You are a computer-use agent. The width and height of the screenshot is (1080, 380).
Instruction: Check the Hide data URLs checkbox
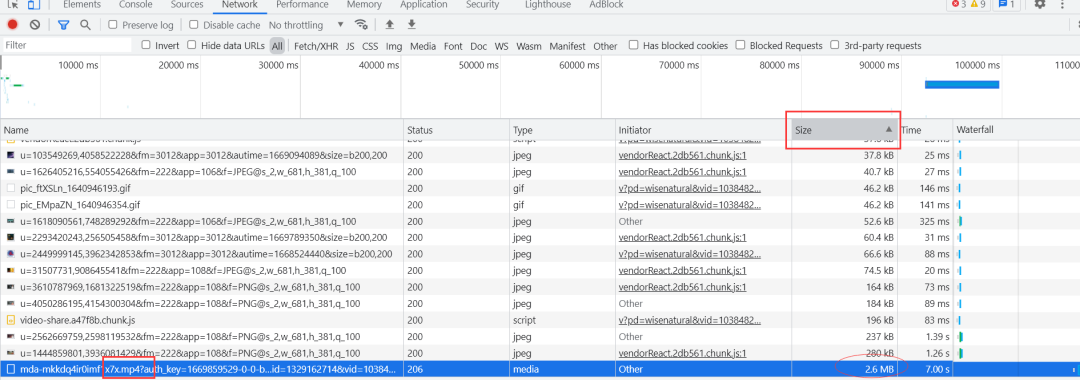[191, 45]
